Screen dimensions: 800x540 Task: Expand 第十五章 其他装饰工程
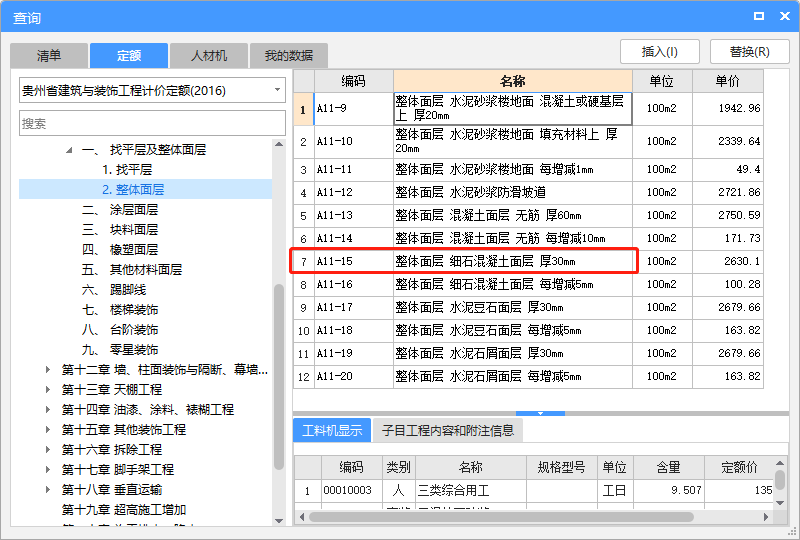coord(48,429)
